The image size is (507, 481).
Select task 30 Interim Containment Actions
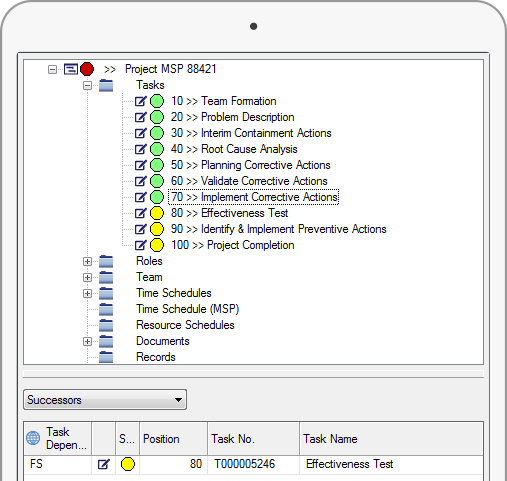[x=251, y=133]
